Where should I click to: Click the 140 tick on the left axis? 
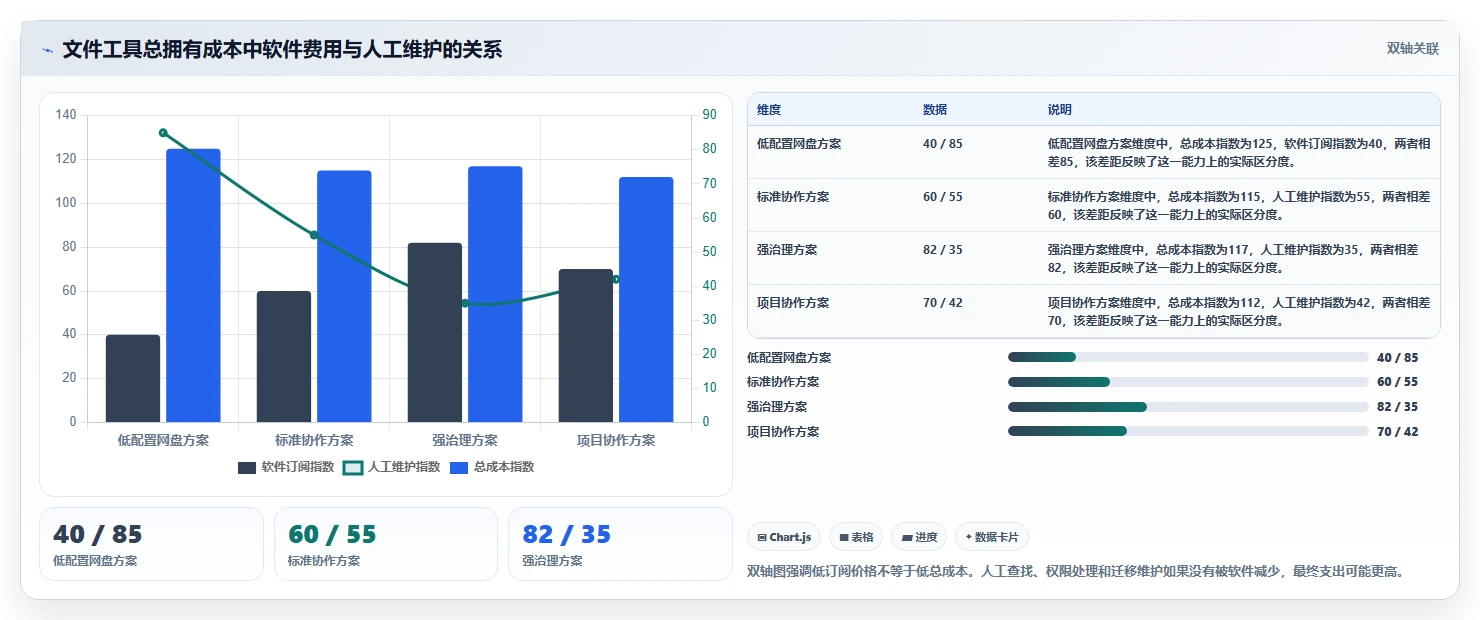66,115
